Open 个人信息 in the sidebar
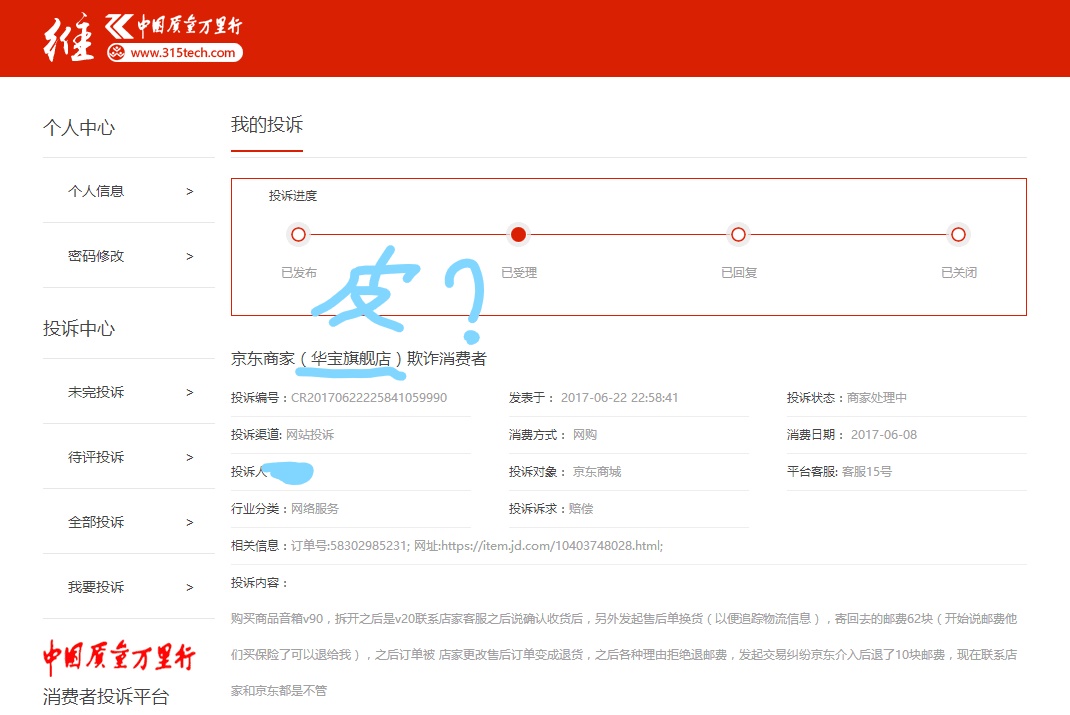This screenshot has height=715, width=1070. coord(96,191)
